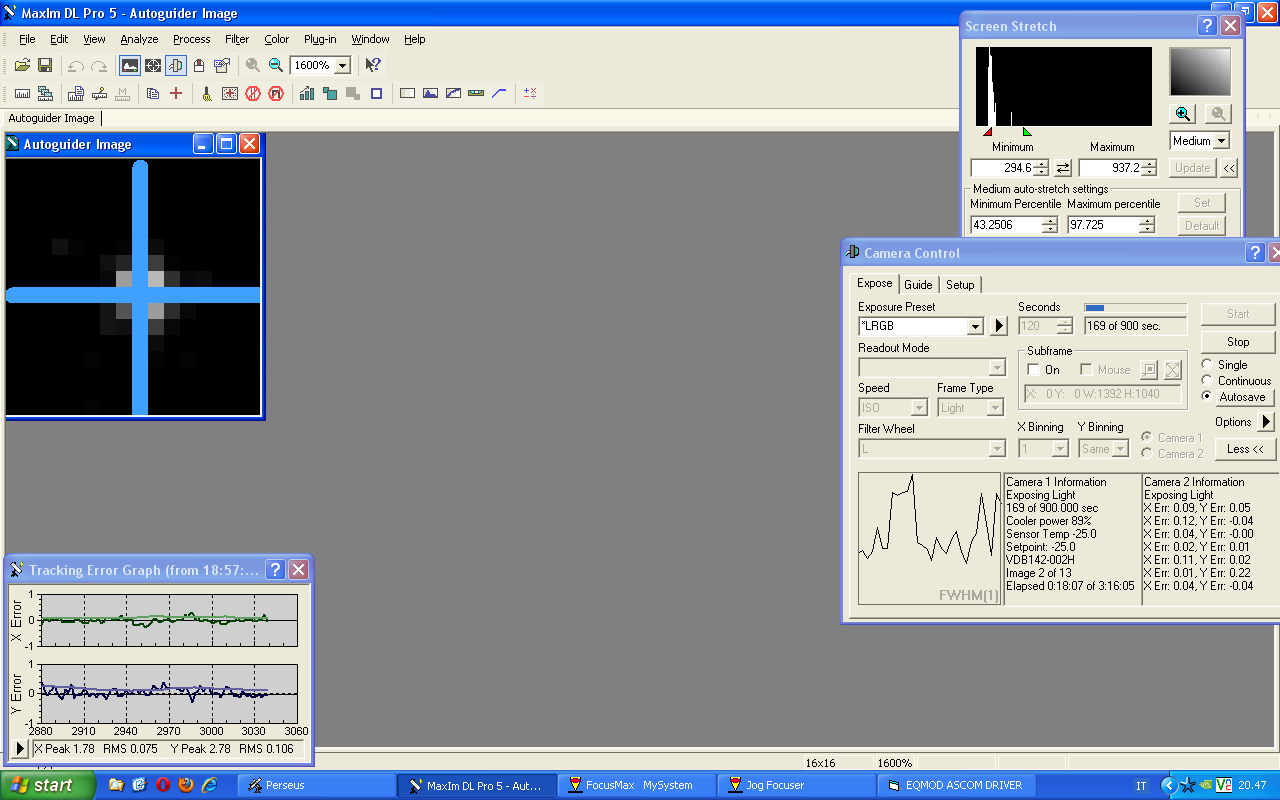Open the crosshair Information window icon
Screen dimensions: 1280x800
click(x=153, y=65)
